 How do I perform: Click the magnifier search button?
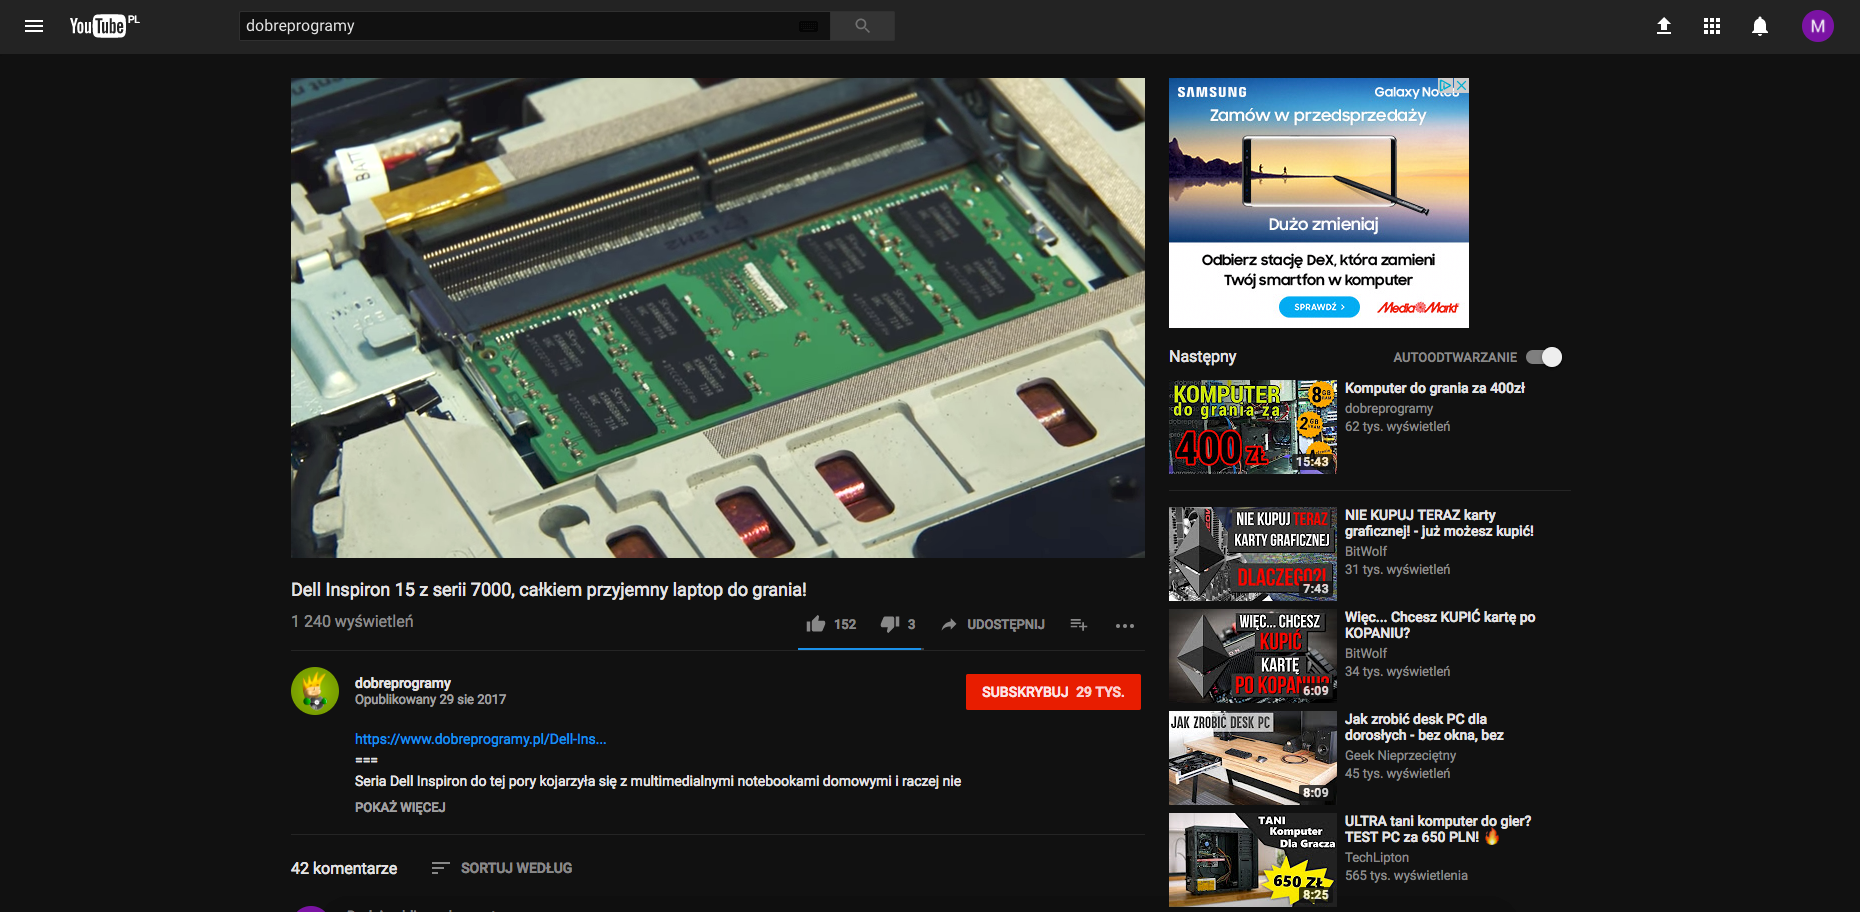point(862,26)
